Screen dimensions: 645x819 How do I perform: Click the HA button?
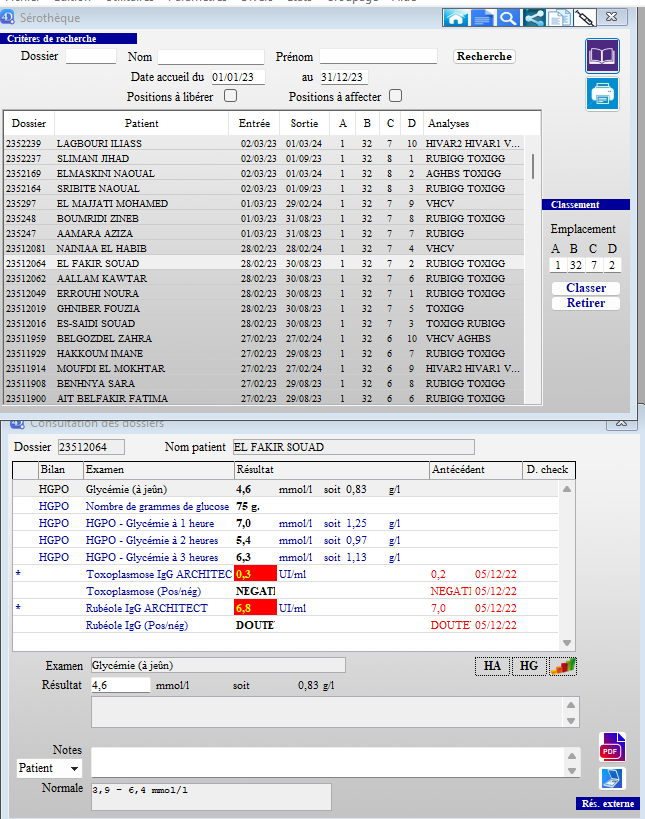point(491,666)
